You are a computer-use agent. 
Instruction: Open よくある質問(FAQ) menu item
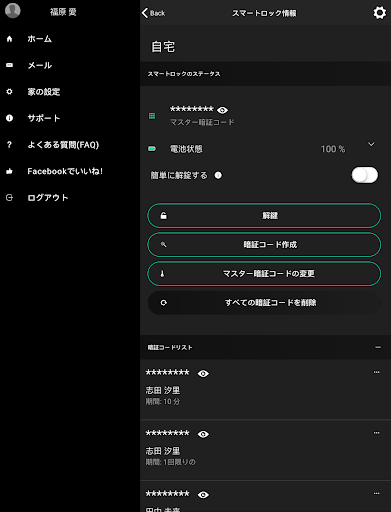click(x=63, y=145)
